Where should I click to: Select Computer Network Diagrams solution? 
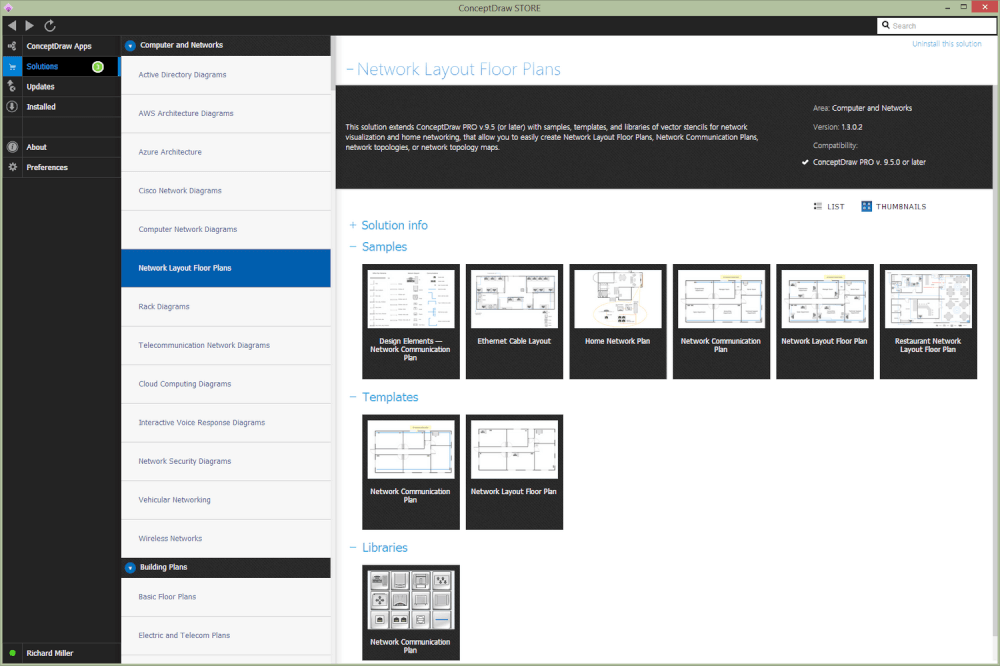point(226,229)
